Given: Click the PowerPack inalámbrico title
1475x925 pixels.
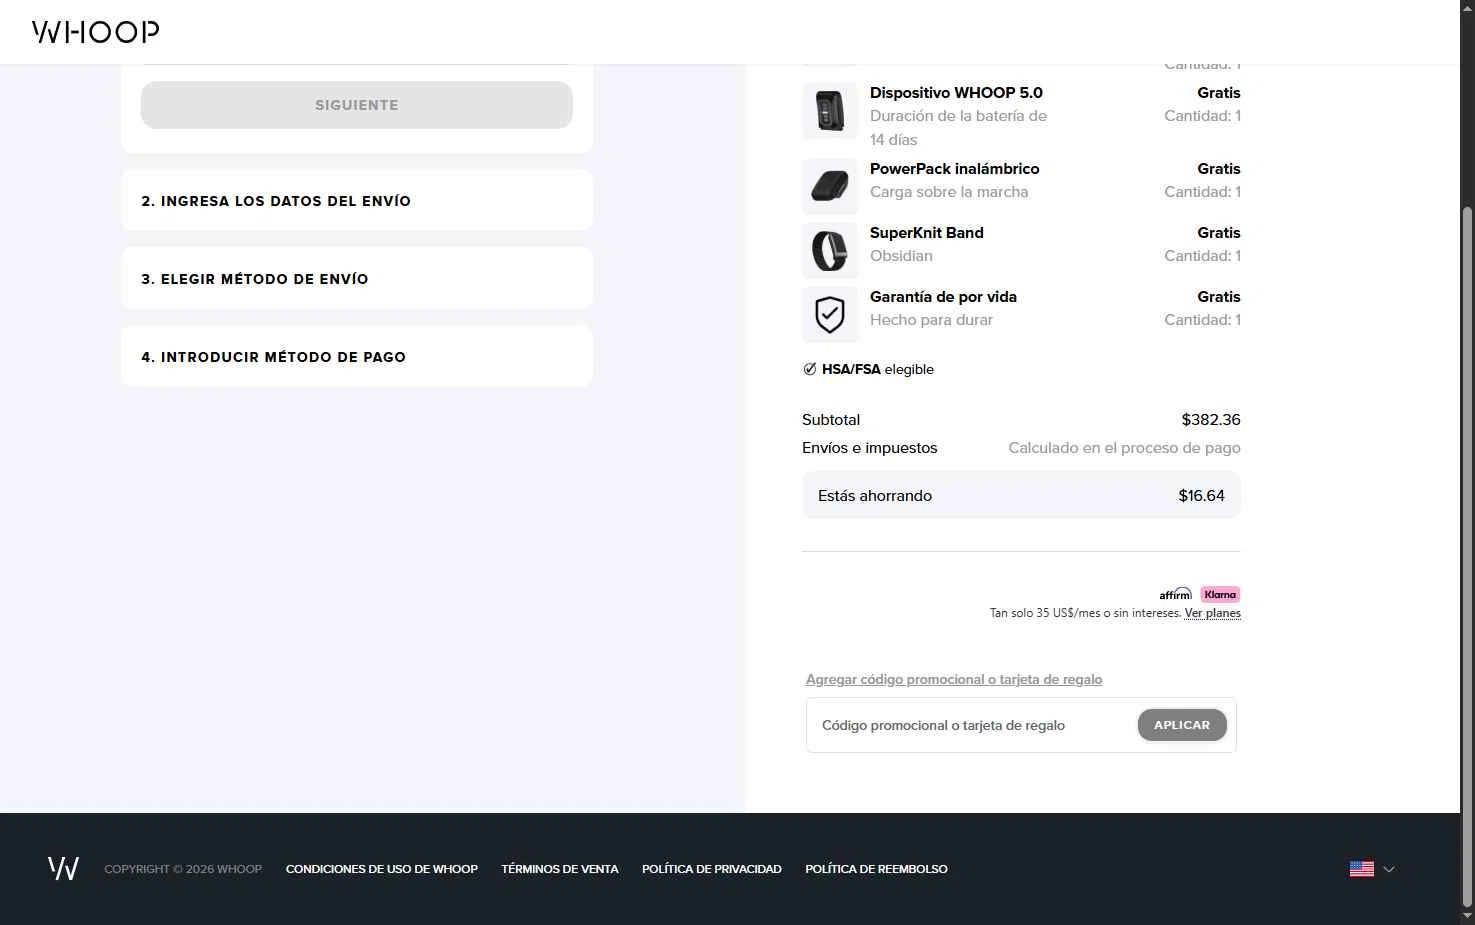Looking at the screenshot, I should 955,169.
